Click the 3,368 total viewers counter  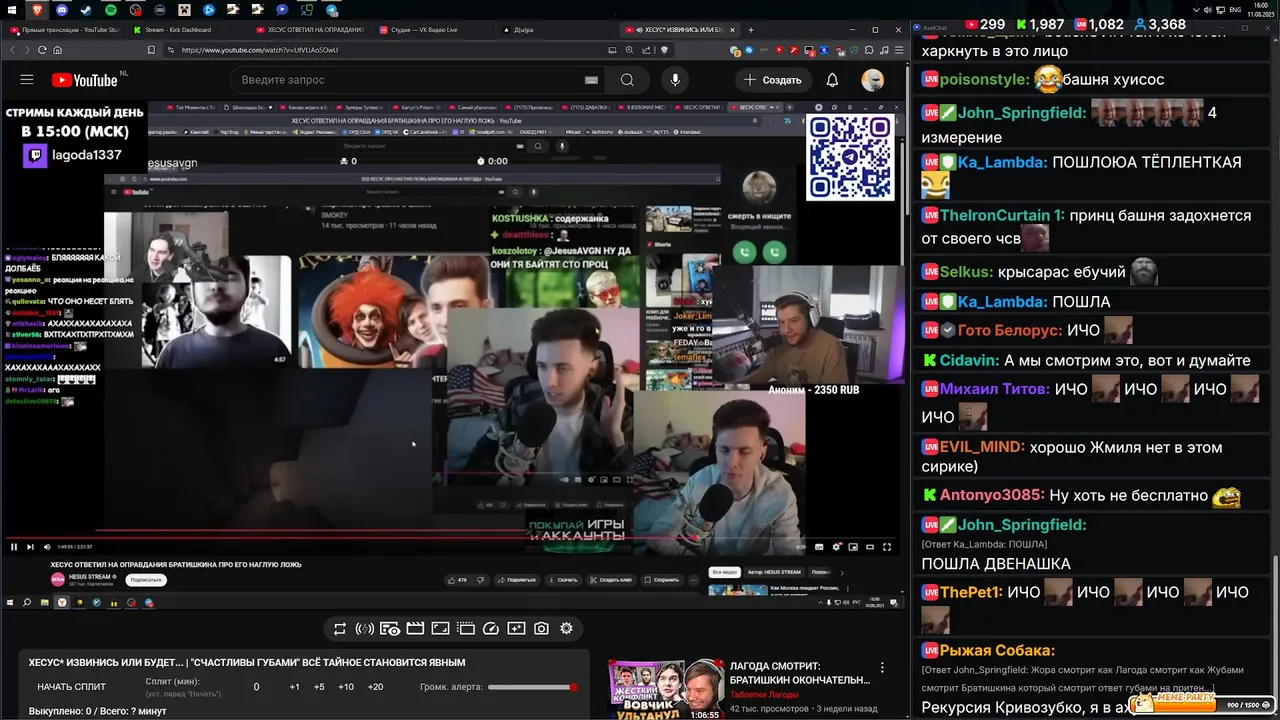pos(1159,25)
